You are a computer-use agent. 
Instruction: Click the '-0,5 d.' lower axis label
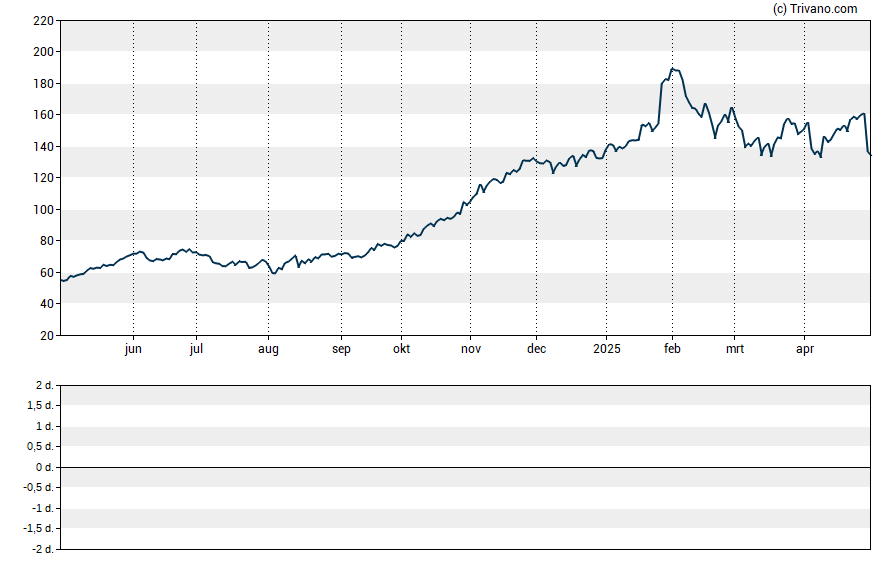click(39, 487)
